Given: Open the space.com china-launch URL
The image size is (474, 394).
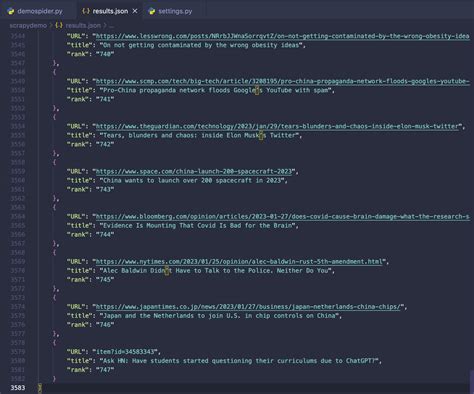Looking at the screenshot, I should pyautogui.click(x=194, y=171).
